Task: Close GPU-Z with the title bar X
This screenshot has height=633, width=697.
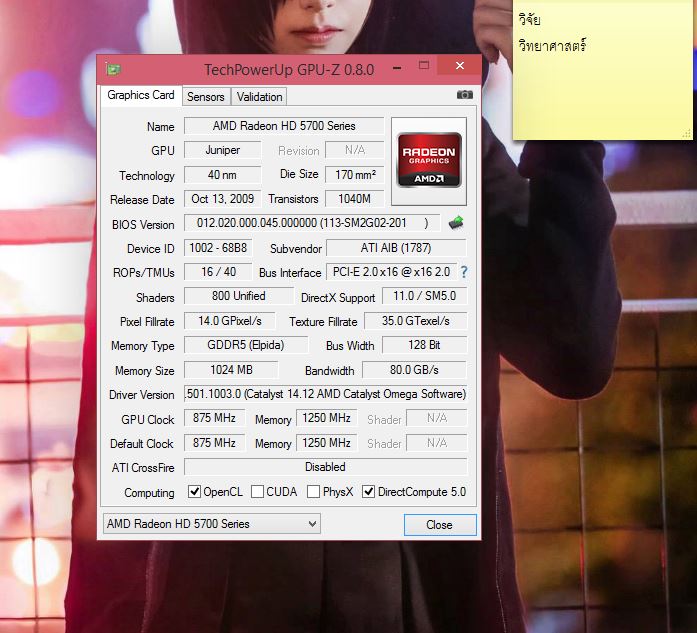Action: point(460,66)
